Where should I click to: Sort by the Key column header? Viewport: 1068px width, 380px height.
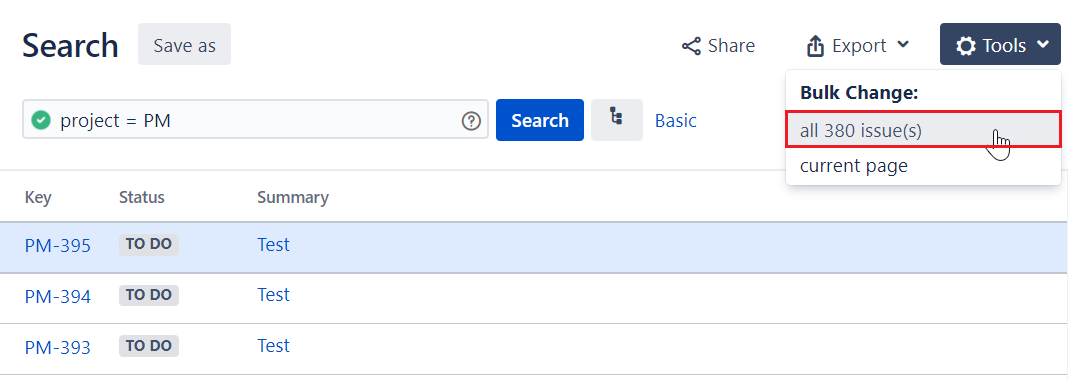38,197
